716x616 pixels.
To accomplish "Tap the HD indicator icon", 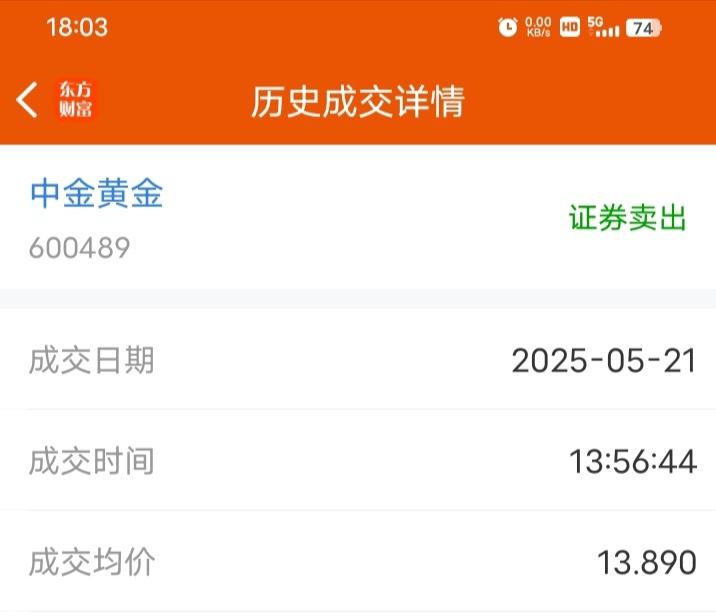I will tap(570, 27).
